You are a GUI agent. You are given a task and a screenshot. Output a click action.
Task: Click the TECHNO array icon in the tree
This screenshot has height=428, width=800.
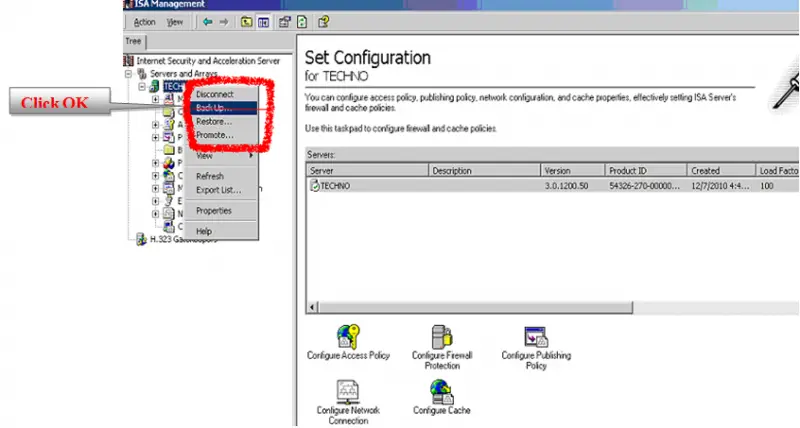(155, 87)
